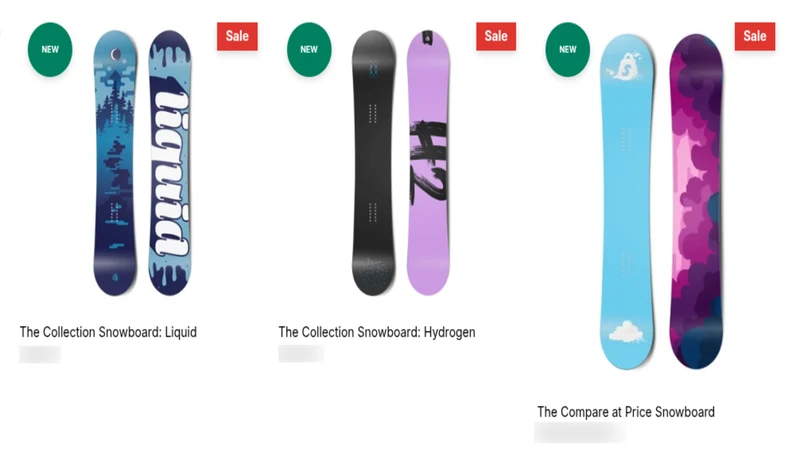The height and width of the screenshot is (450, 800).
Task: Click the Sale tag on Hydrogen snowboard
Action: tap(496, 36)
